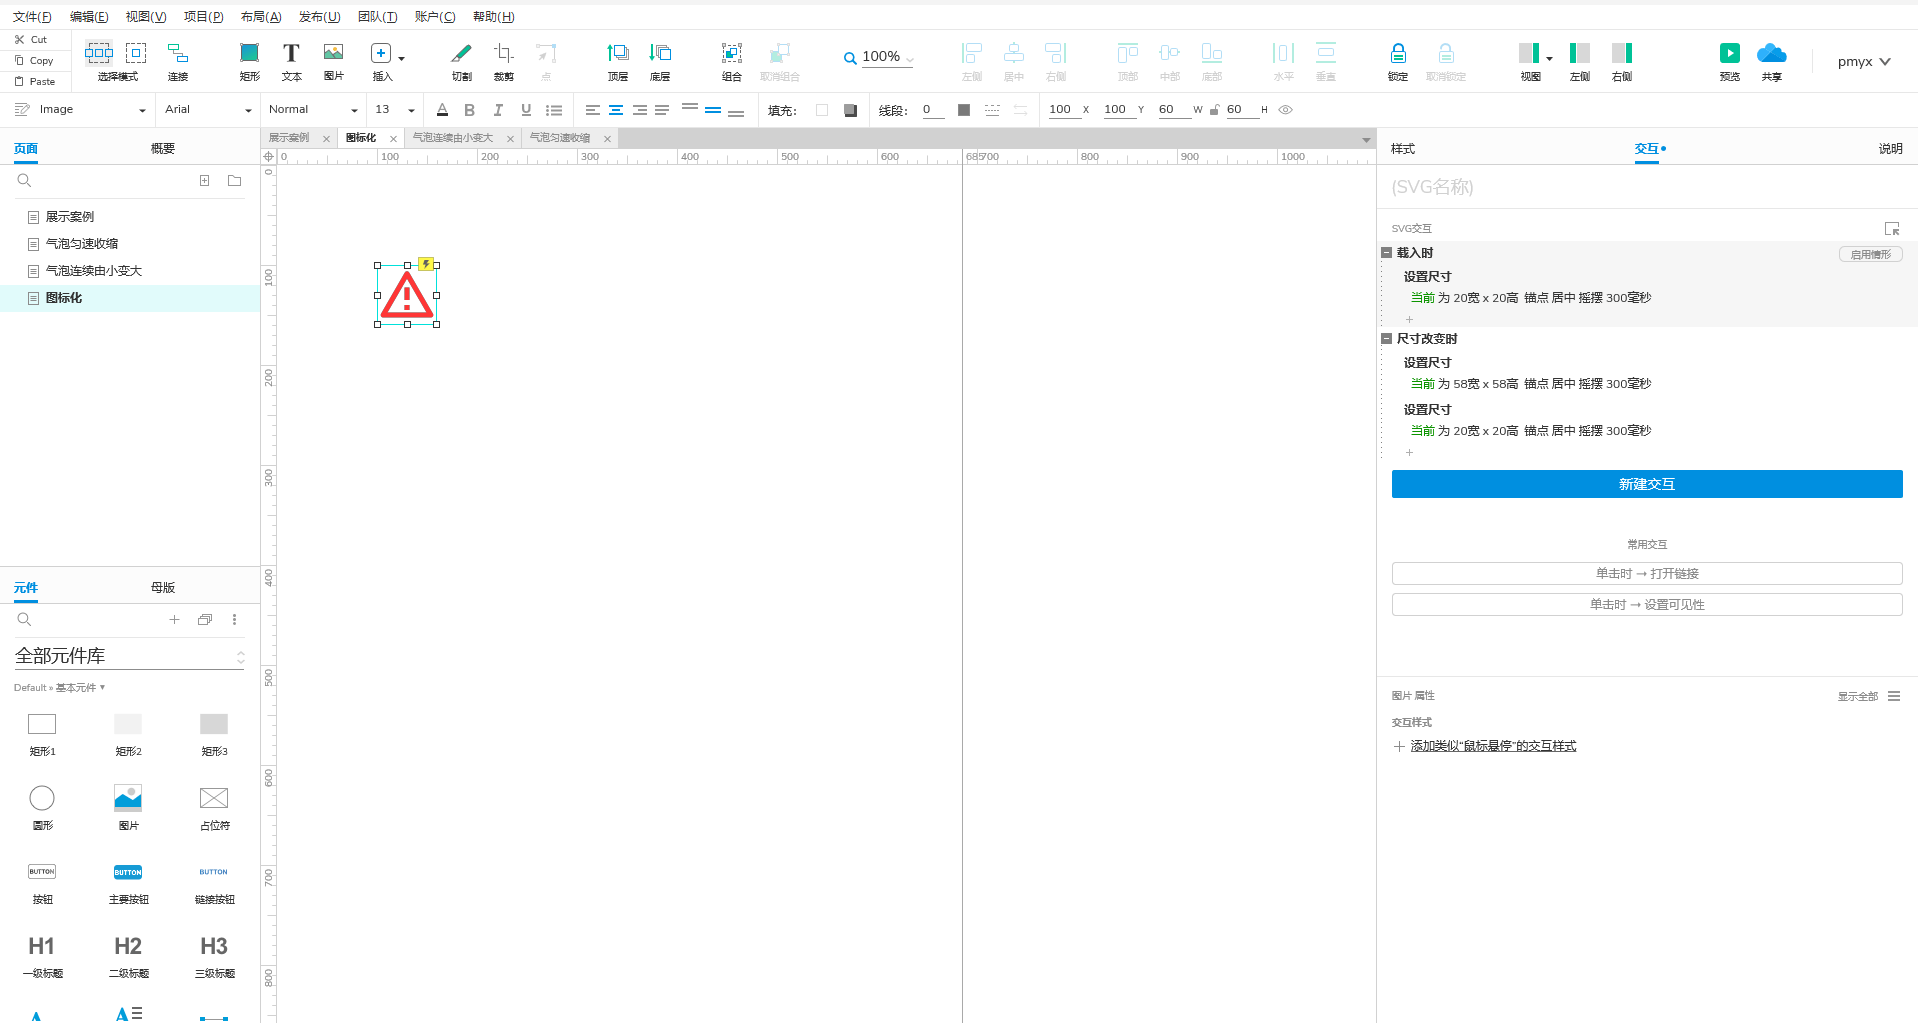
Task: Open the 全部元件库 library selector
Action: tap(129, 656)
